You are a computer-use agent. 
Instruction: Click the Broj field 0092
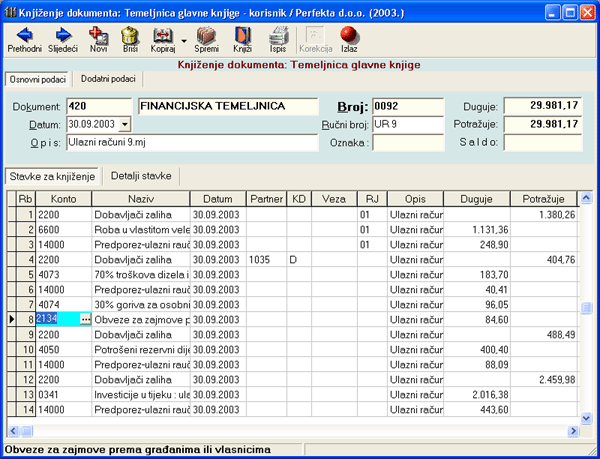click(408, 106)
